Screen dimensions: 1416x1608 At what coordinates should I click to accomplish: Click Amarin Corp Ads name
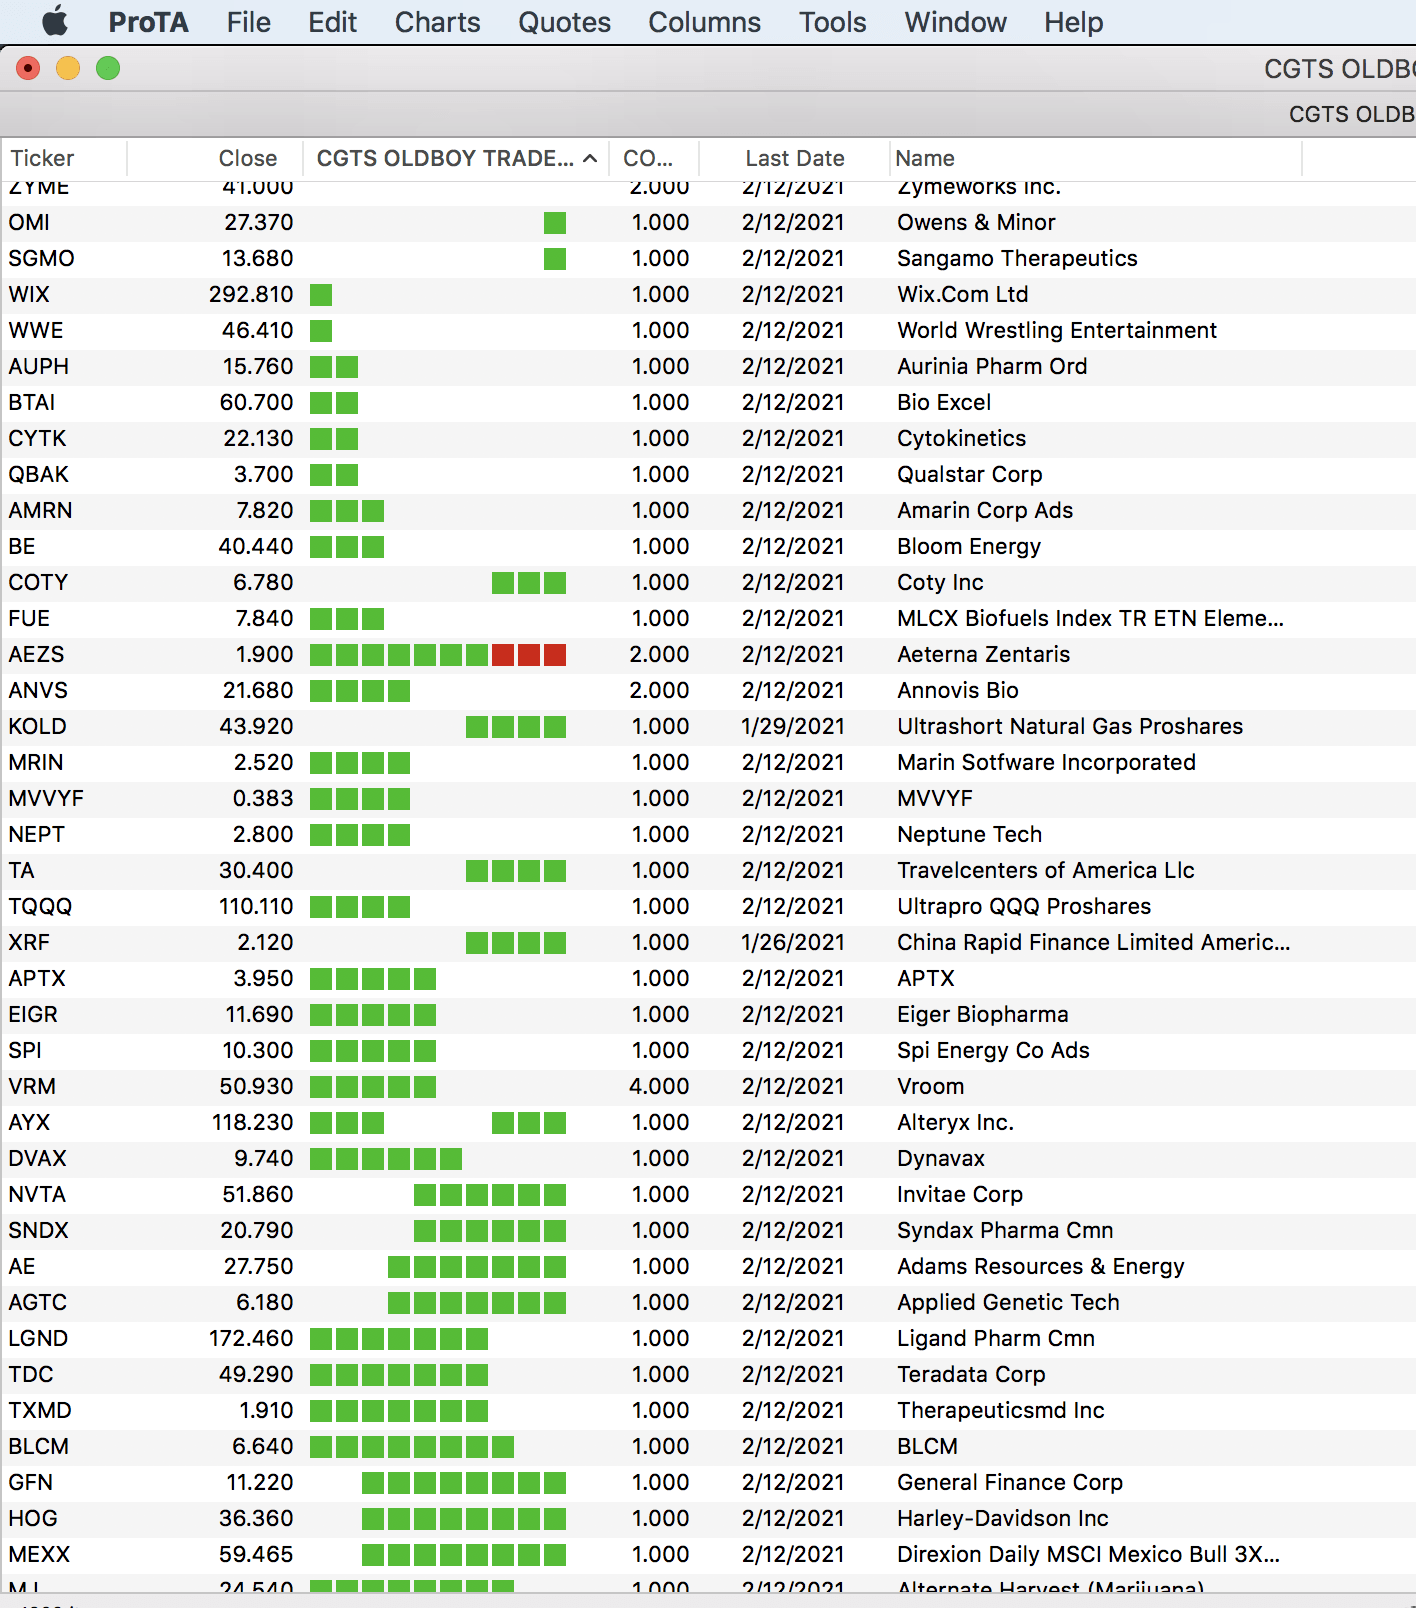[x=985, y=510]
